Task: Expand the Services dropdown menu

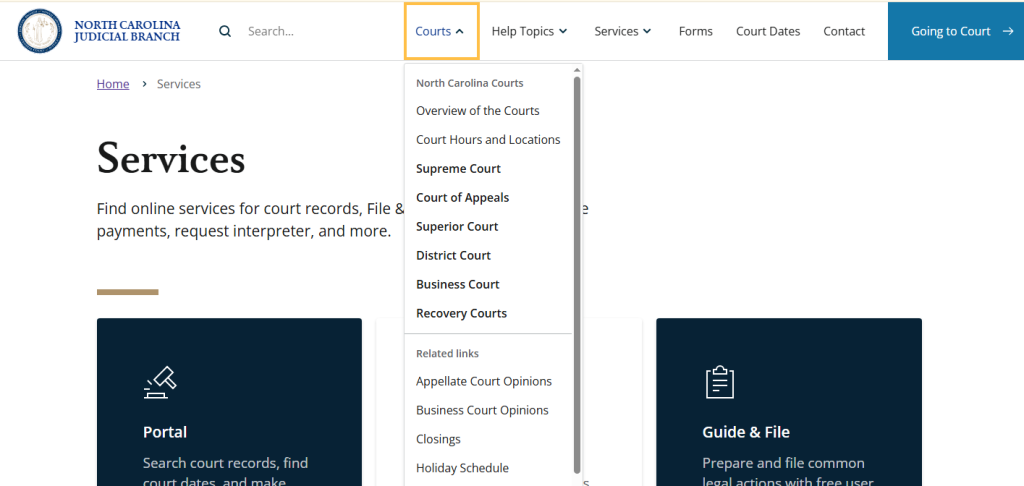Action: pos(622,31)
